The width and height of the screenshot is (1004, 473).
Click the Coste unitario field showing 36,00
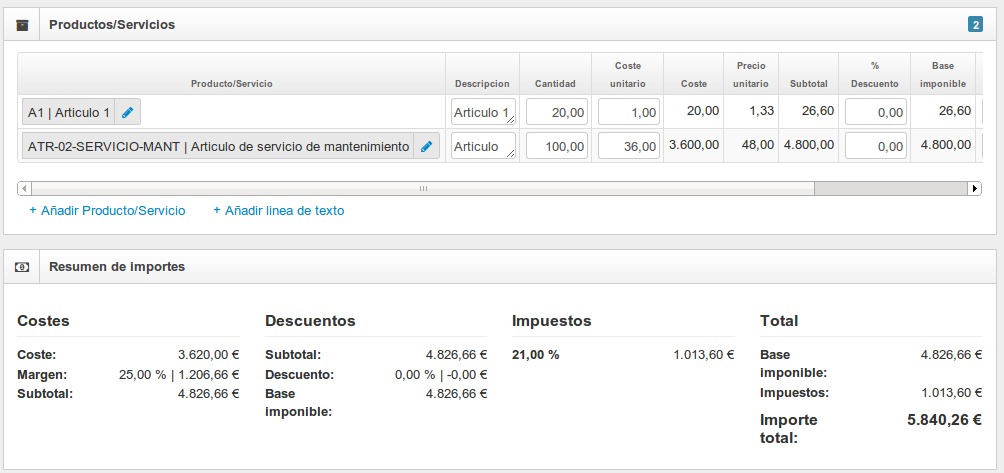(629, 145)
